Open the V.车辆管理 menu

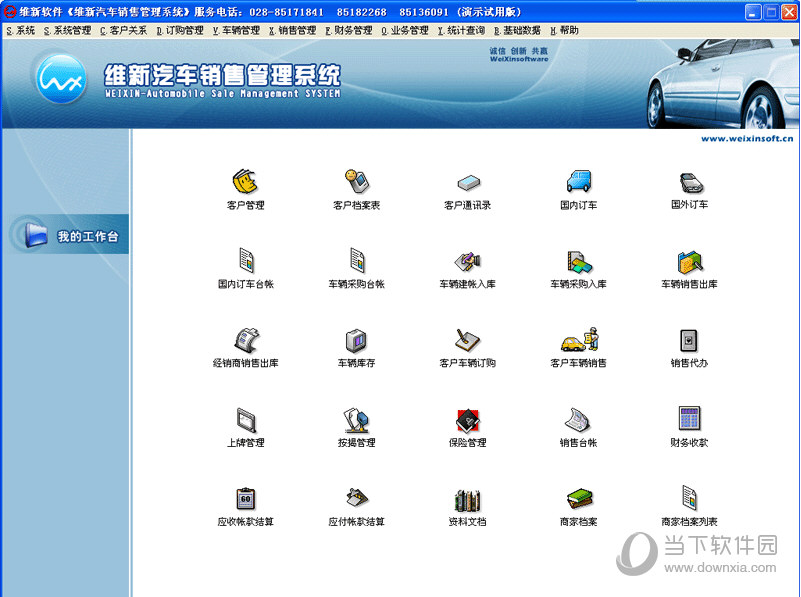tap(237, 31)
